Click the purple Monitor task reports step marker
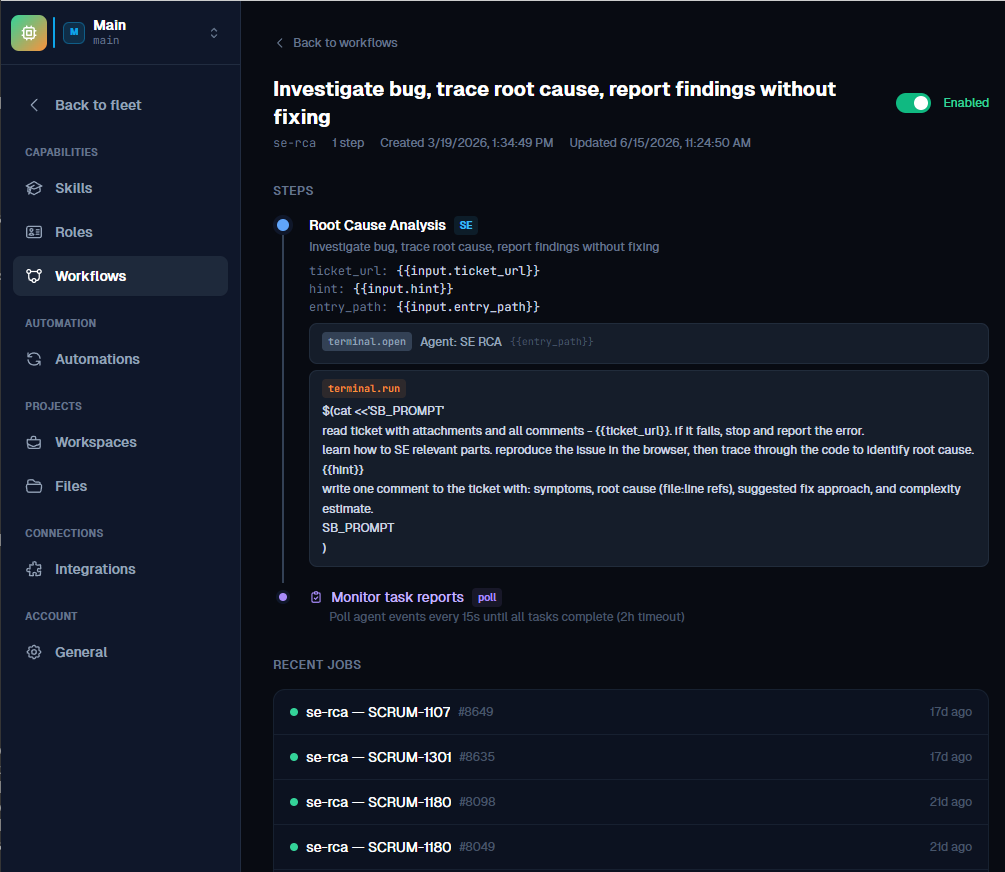 click(x=283, y=597)
